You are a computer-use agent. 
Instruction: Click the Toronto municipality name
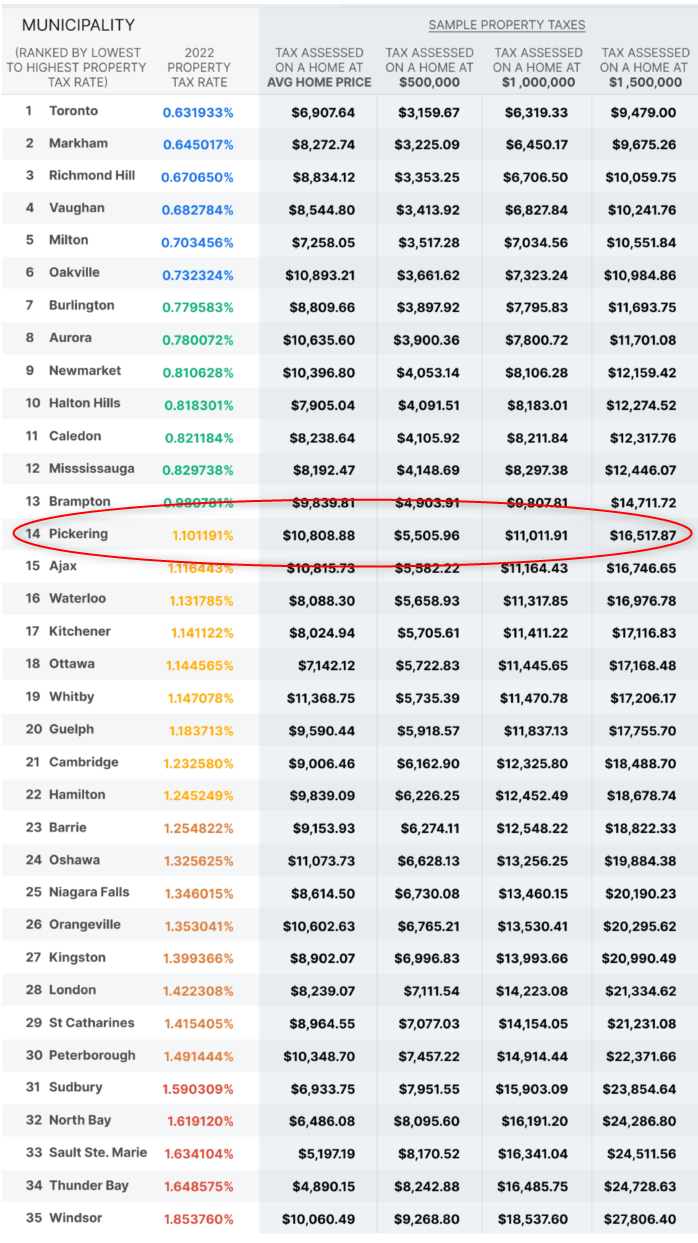point(74,111)
